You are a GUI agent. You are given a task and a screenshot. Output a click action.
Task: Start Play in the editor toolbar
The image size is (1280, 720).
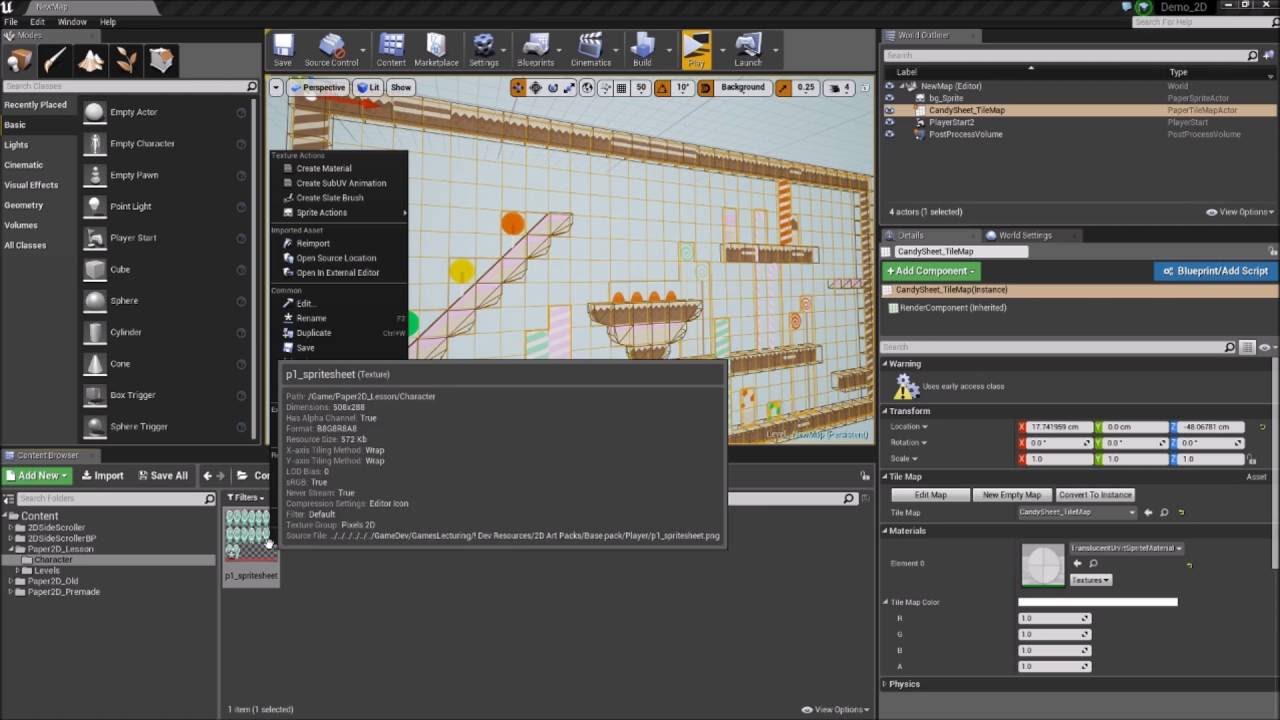click(696, 50)
